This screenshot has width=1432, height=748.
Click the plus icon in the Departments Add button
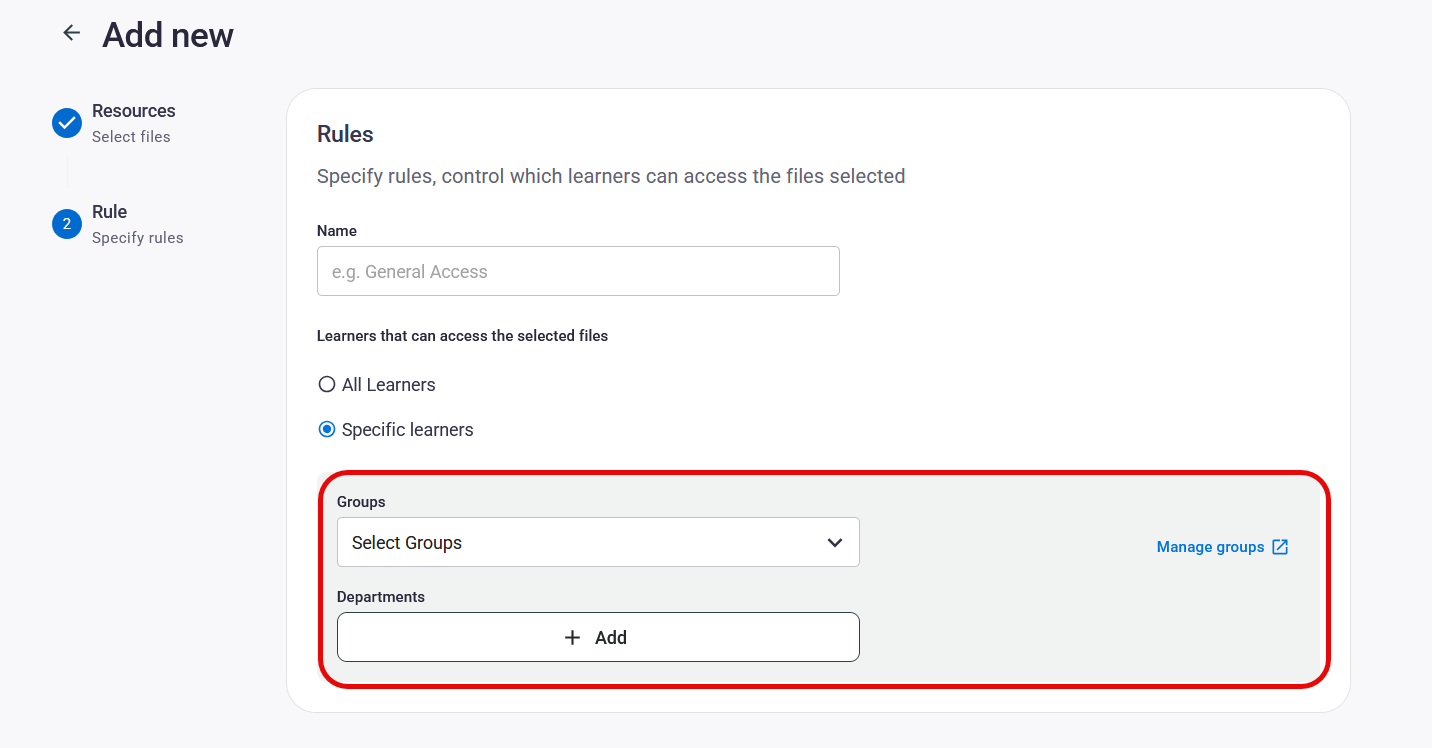pyautogui.click(x=573, y=637)
